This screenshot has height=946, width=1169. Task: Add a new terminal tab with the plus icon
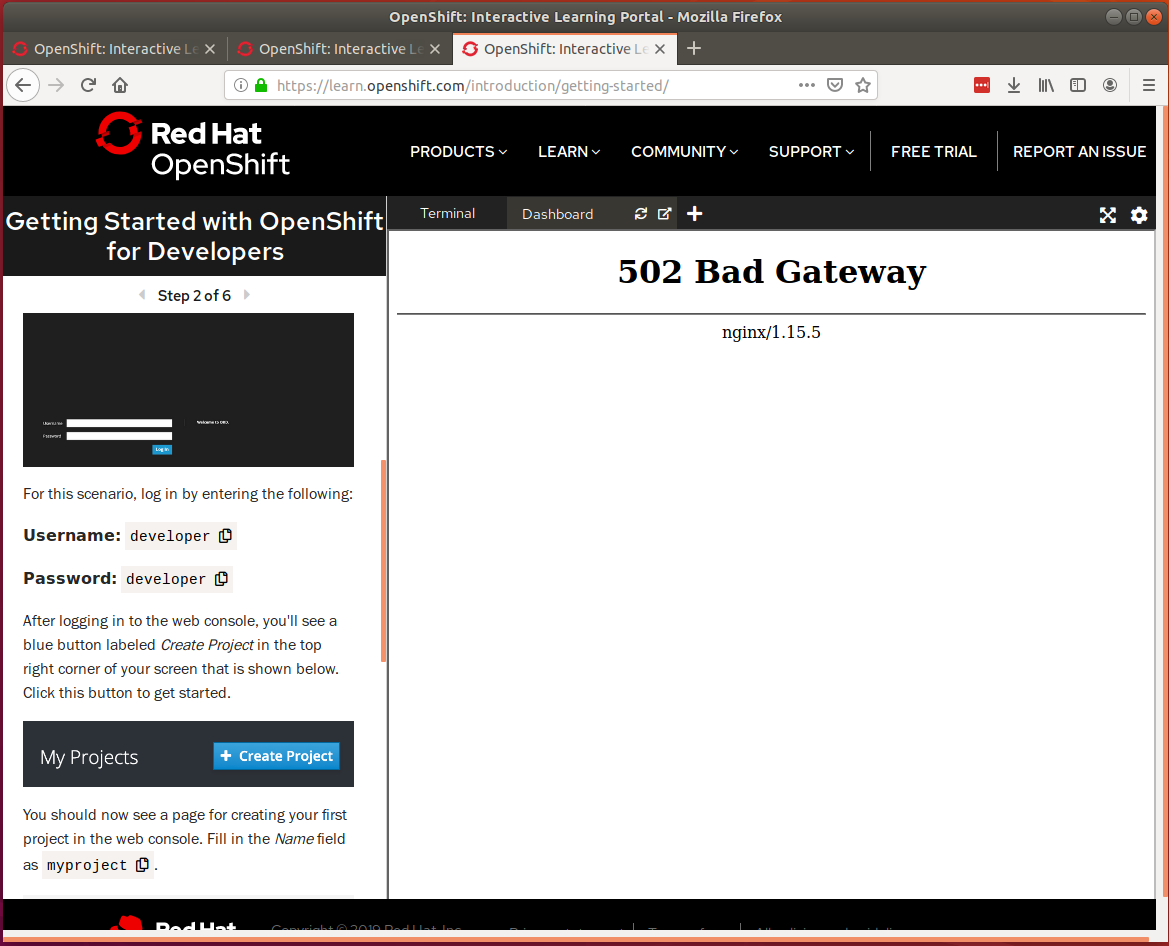(694, 213)
